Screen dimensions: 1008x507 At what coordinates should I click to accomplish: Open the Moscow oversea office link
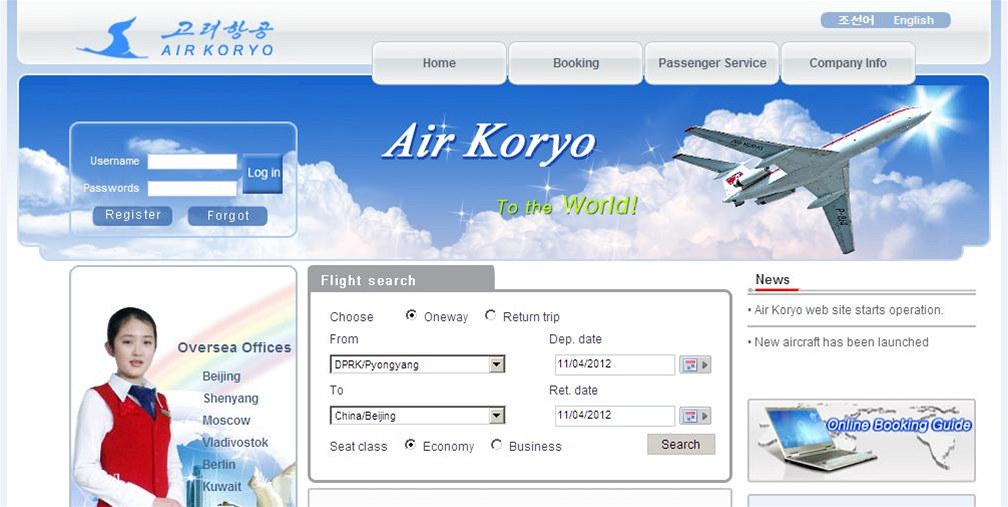tap(226, 421)
